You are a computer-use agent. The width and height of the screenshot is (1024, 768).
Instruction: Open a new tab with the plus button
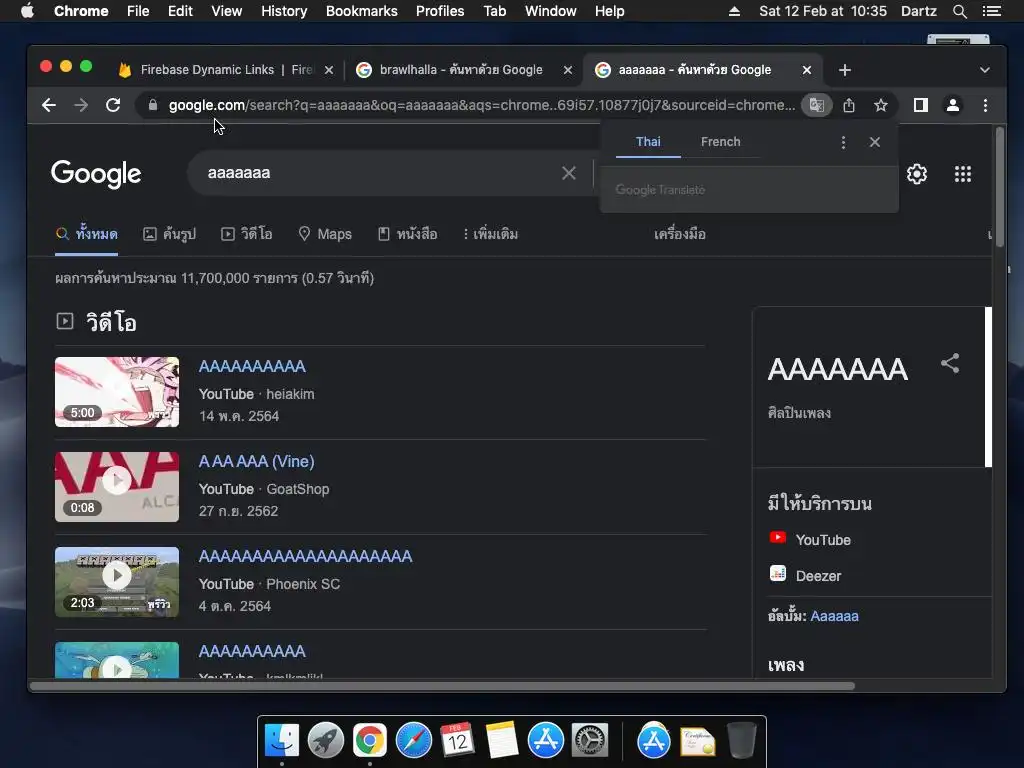tap(844, 70)
